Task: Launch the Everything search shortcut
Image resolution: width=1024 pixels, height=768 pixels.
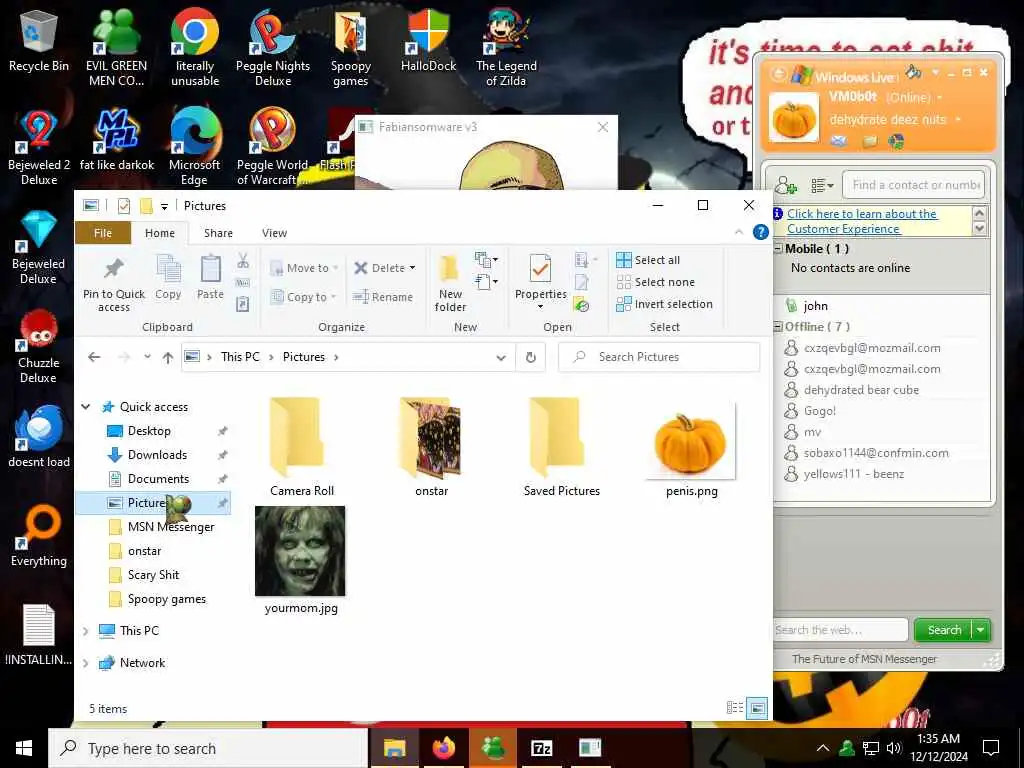Action: point(39,536)
